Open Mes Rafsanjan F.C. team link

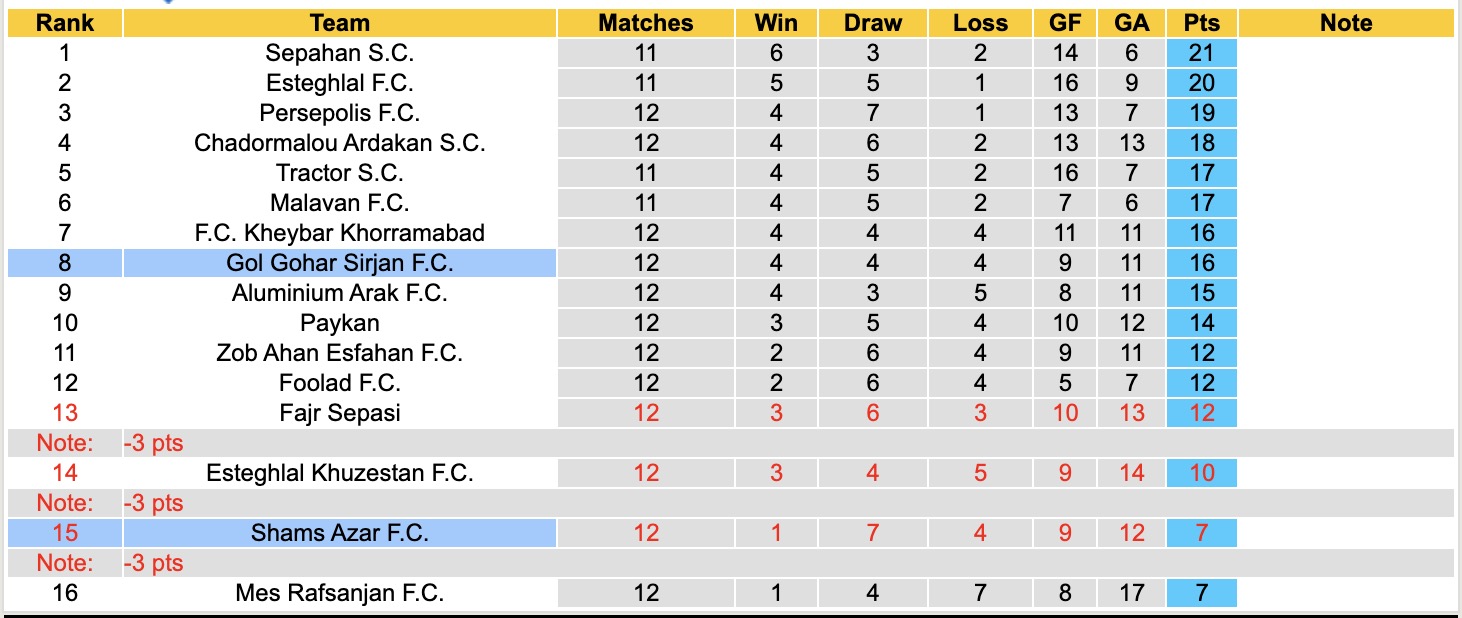point(340,593)
